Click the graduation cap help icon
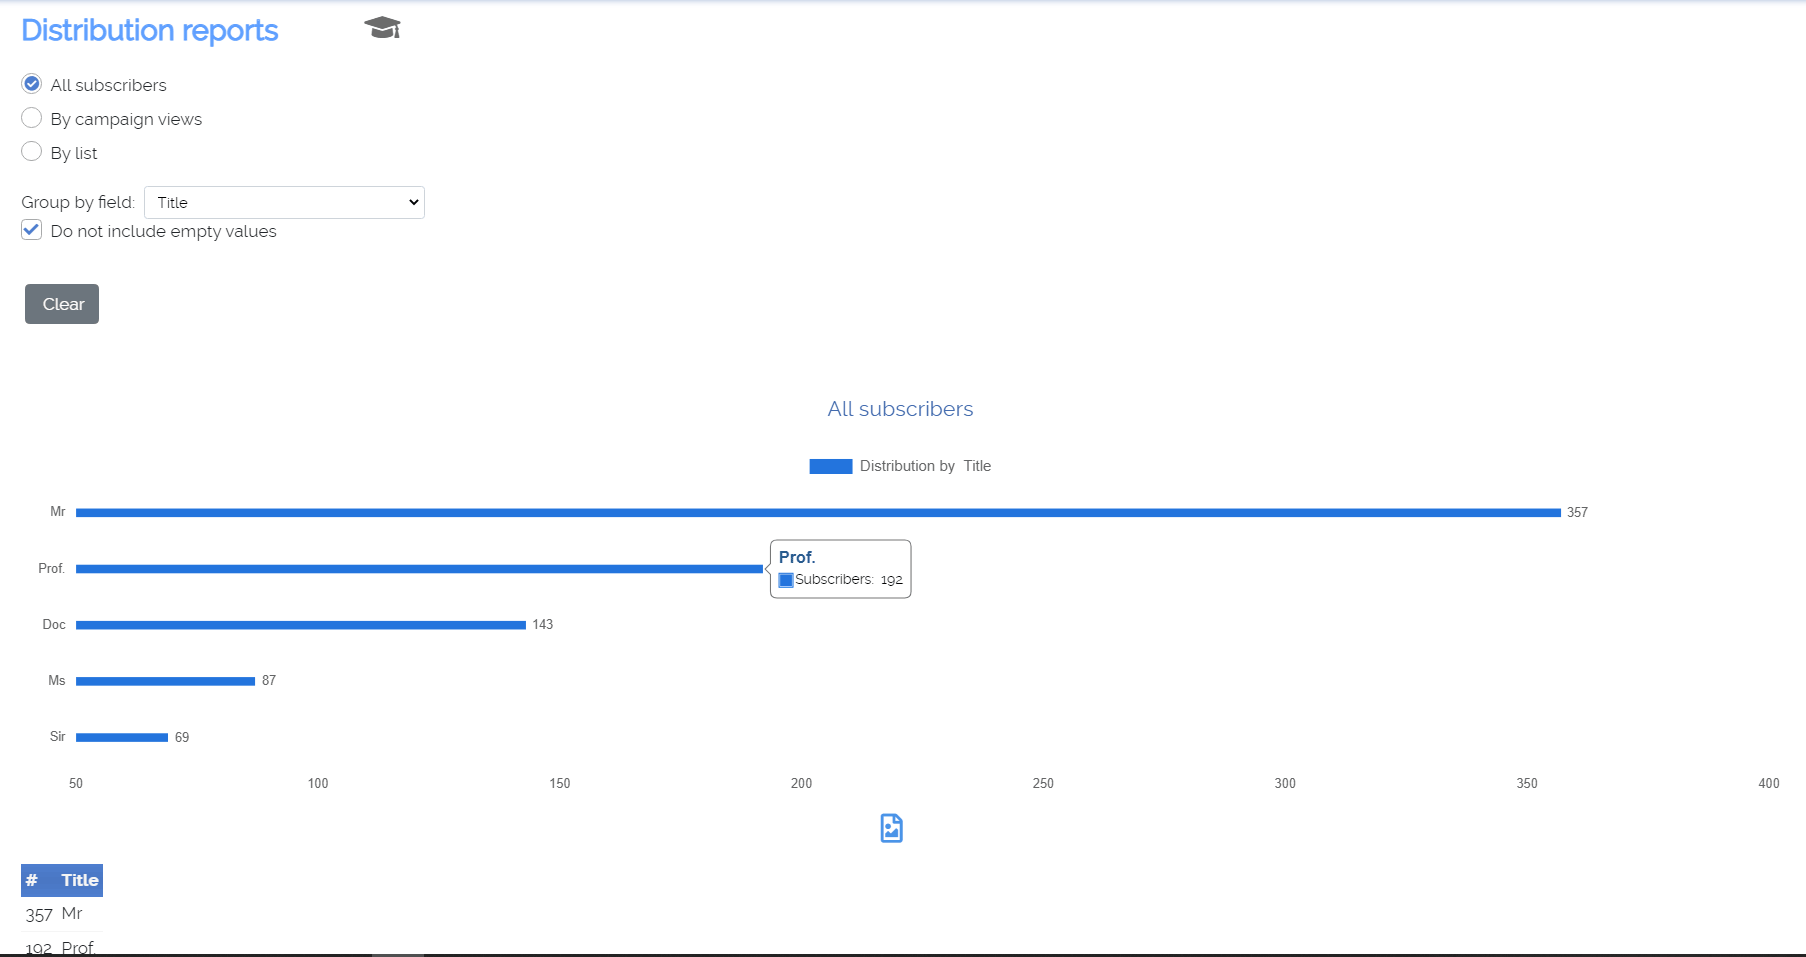This screenshot has width=1806, height=957. point(382,28)
